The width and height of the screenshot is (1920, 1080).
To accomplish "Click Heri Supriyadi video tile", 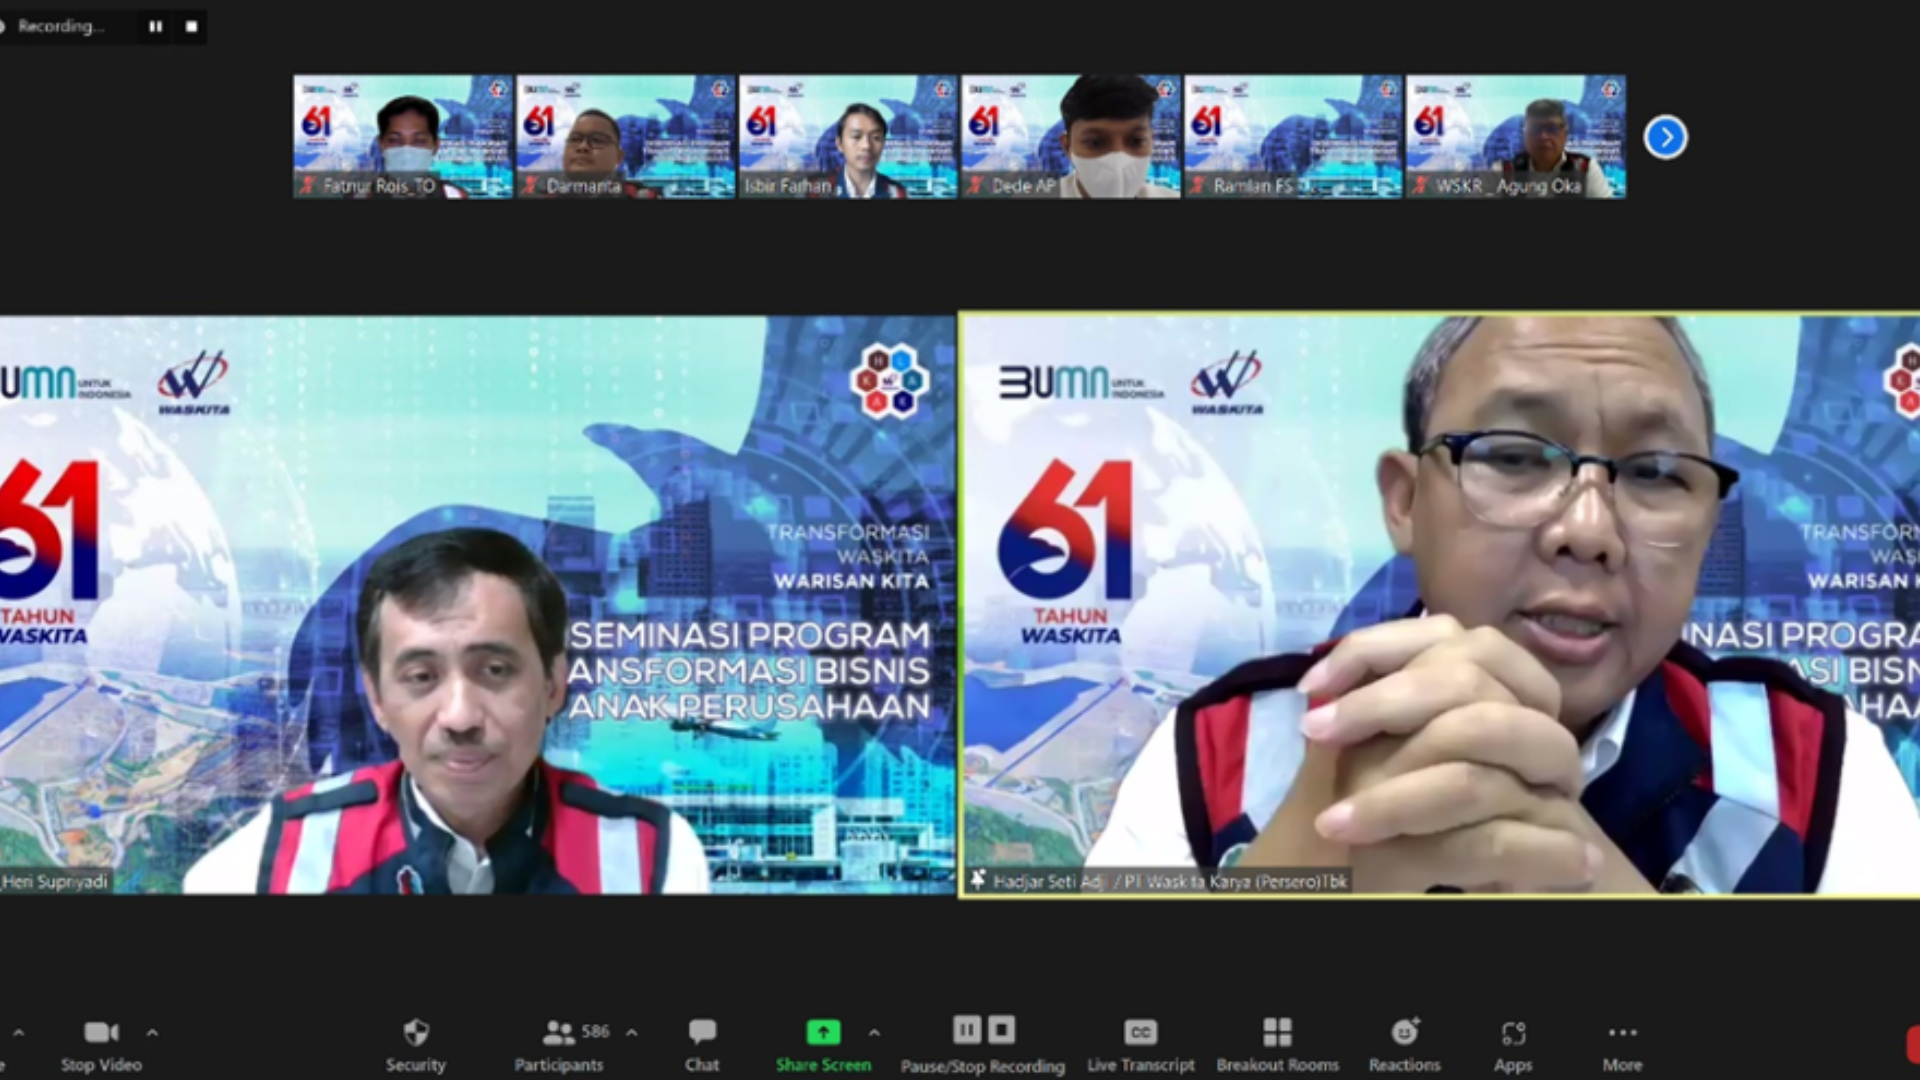I will (x=477, y=605).
